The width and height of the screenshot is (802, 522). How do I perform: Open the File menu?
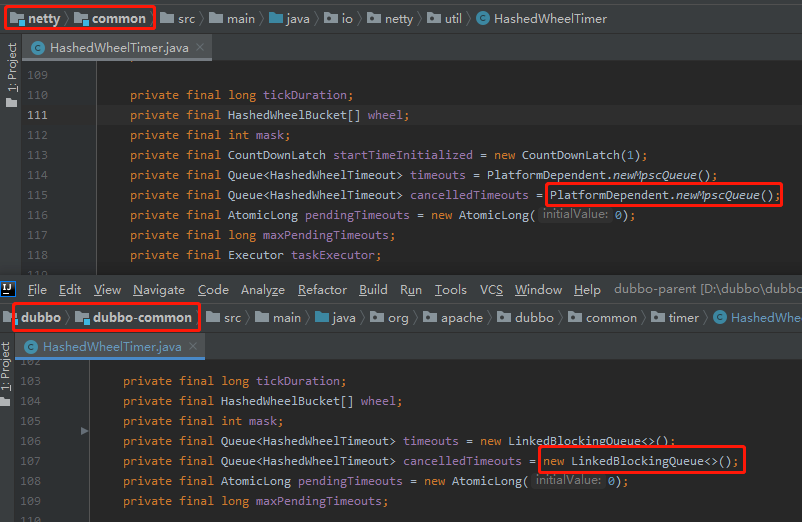tap(37, 290)
